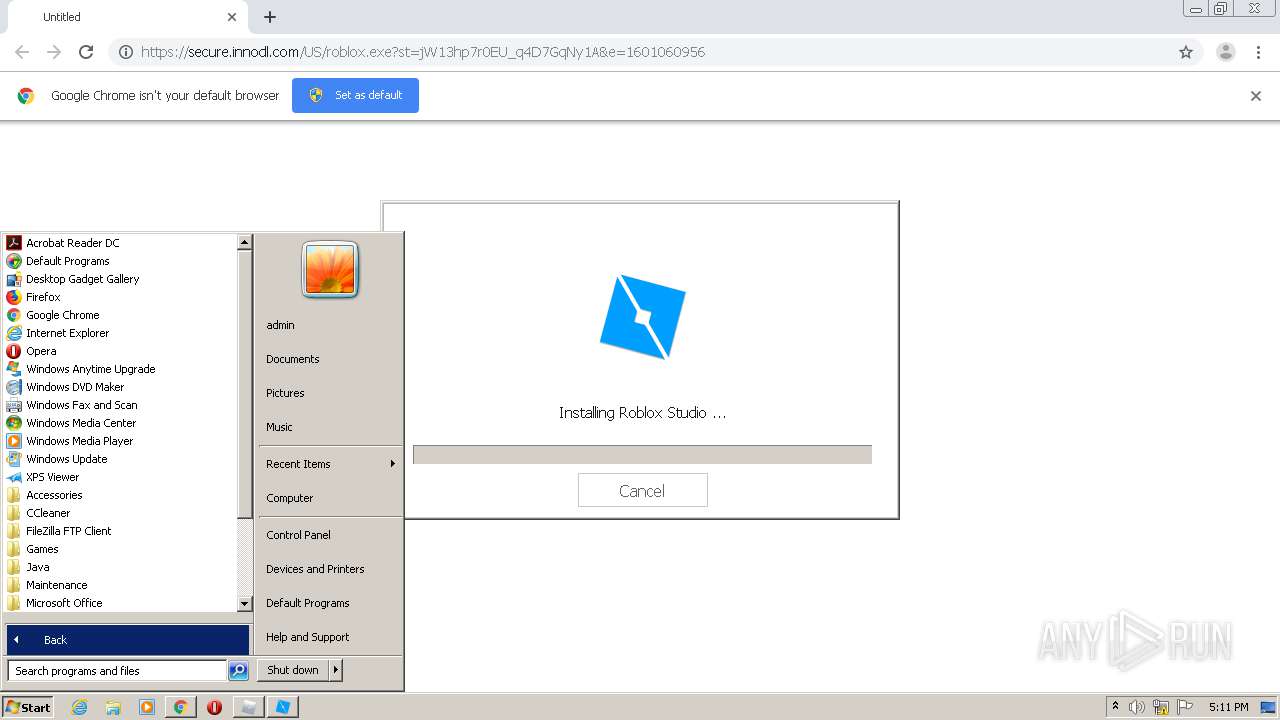Screen dimensions: 1280x720
Task: Click the Shut down button
Action: pos(293,670)
